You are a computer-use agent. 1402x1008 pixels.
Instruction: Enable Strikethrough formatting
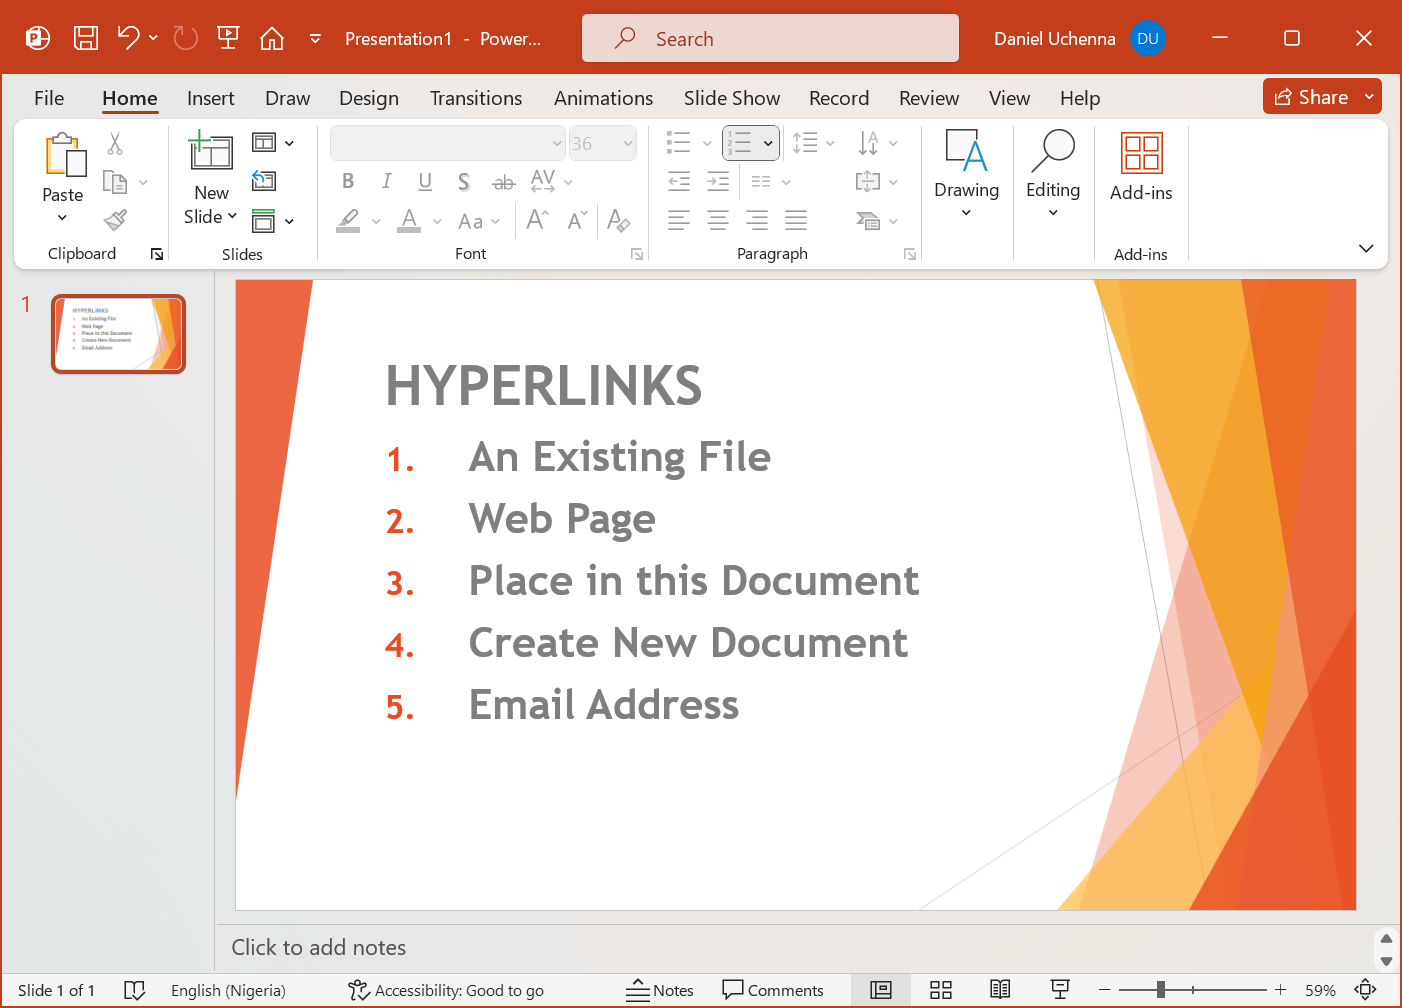tap(503, 181)
